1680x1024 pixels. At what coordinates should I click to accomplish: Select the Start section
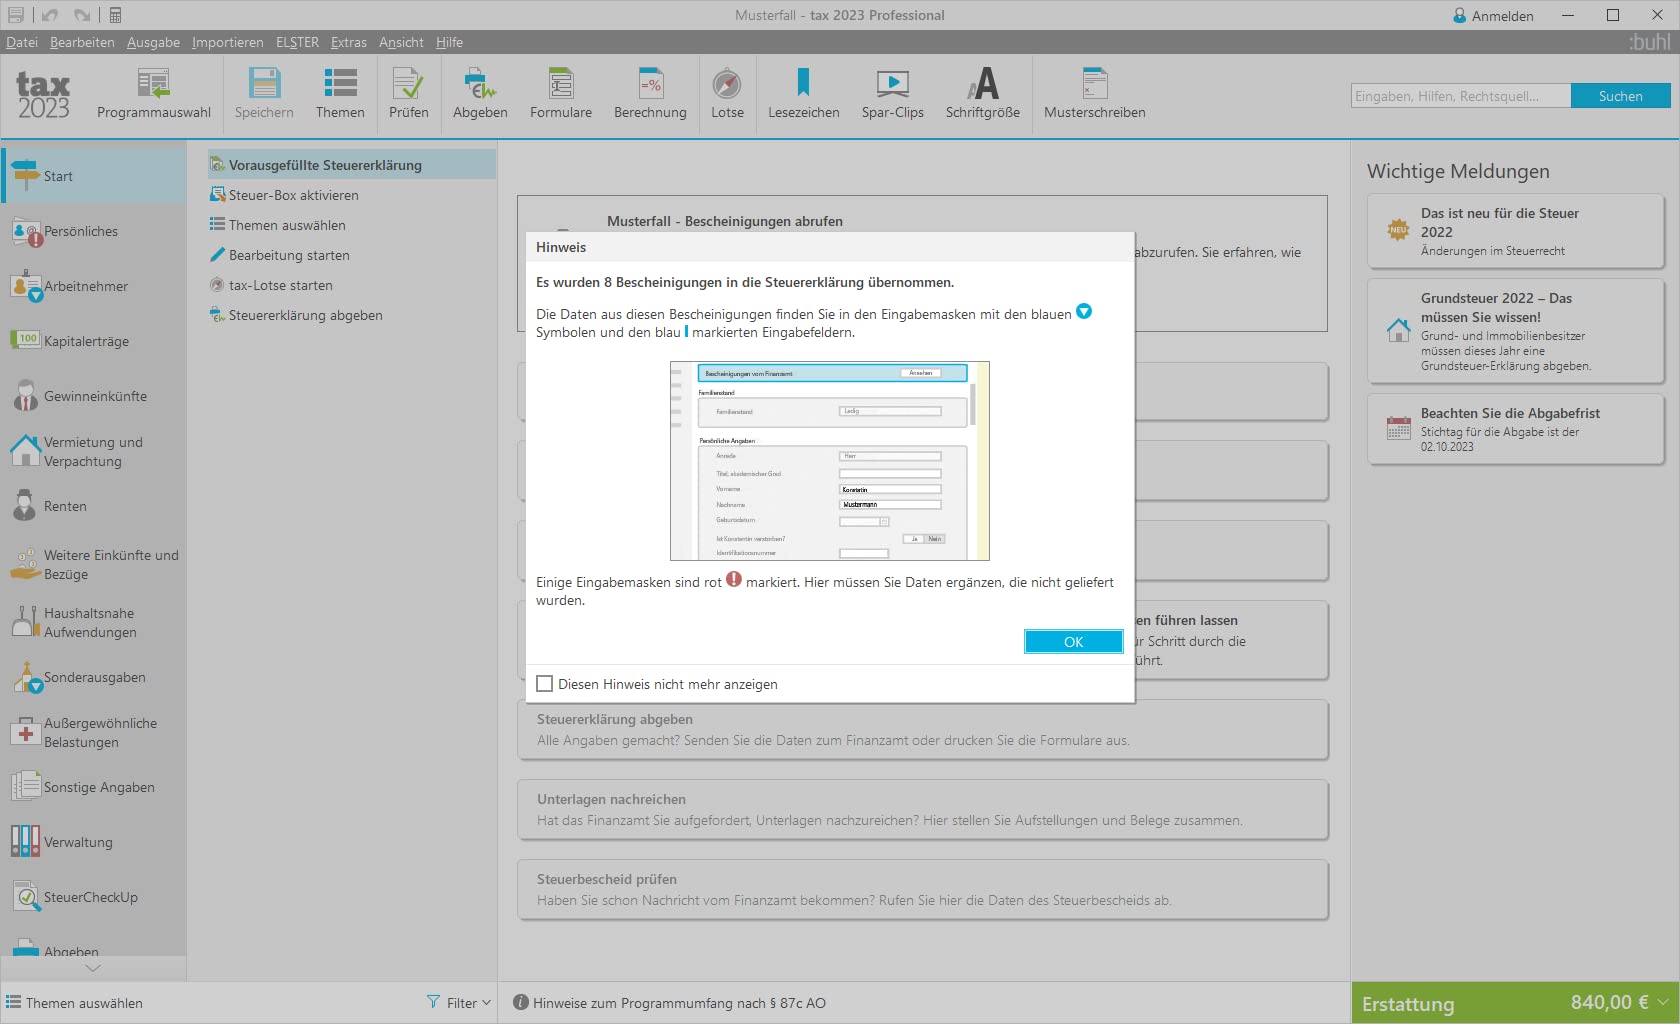pos(93,176)
